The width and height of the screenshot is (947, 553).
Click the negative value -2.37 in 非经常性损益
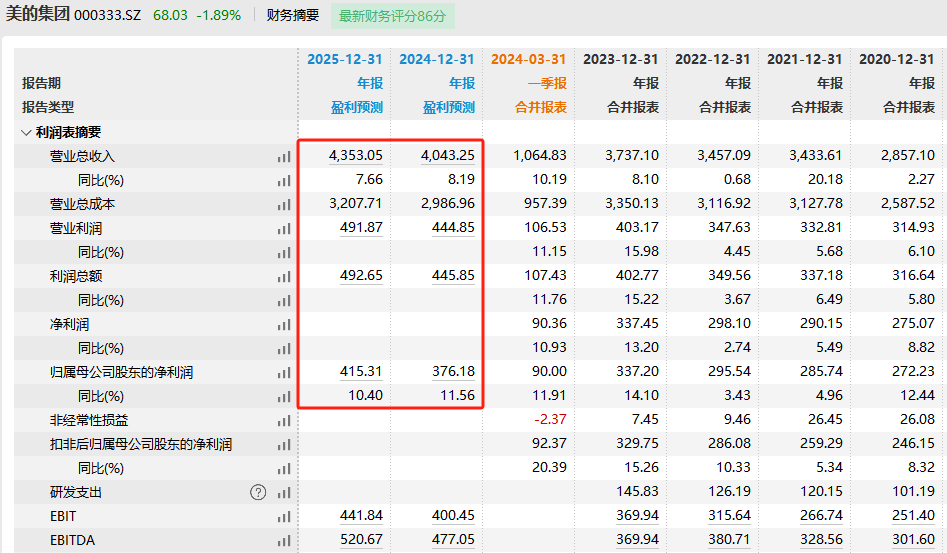click(x=550, y=419)
